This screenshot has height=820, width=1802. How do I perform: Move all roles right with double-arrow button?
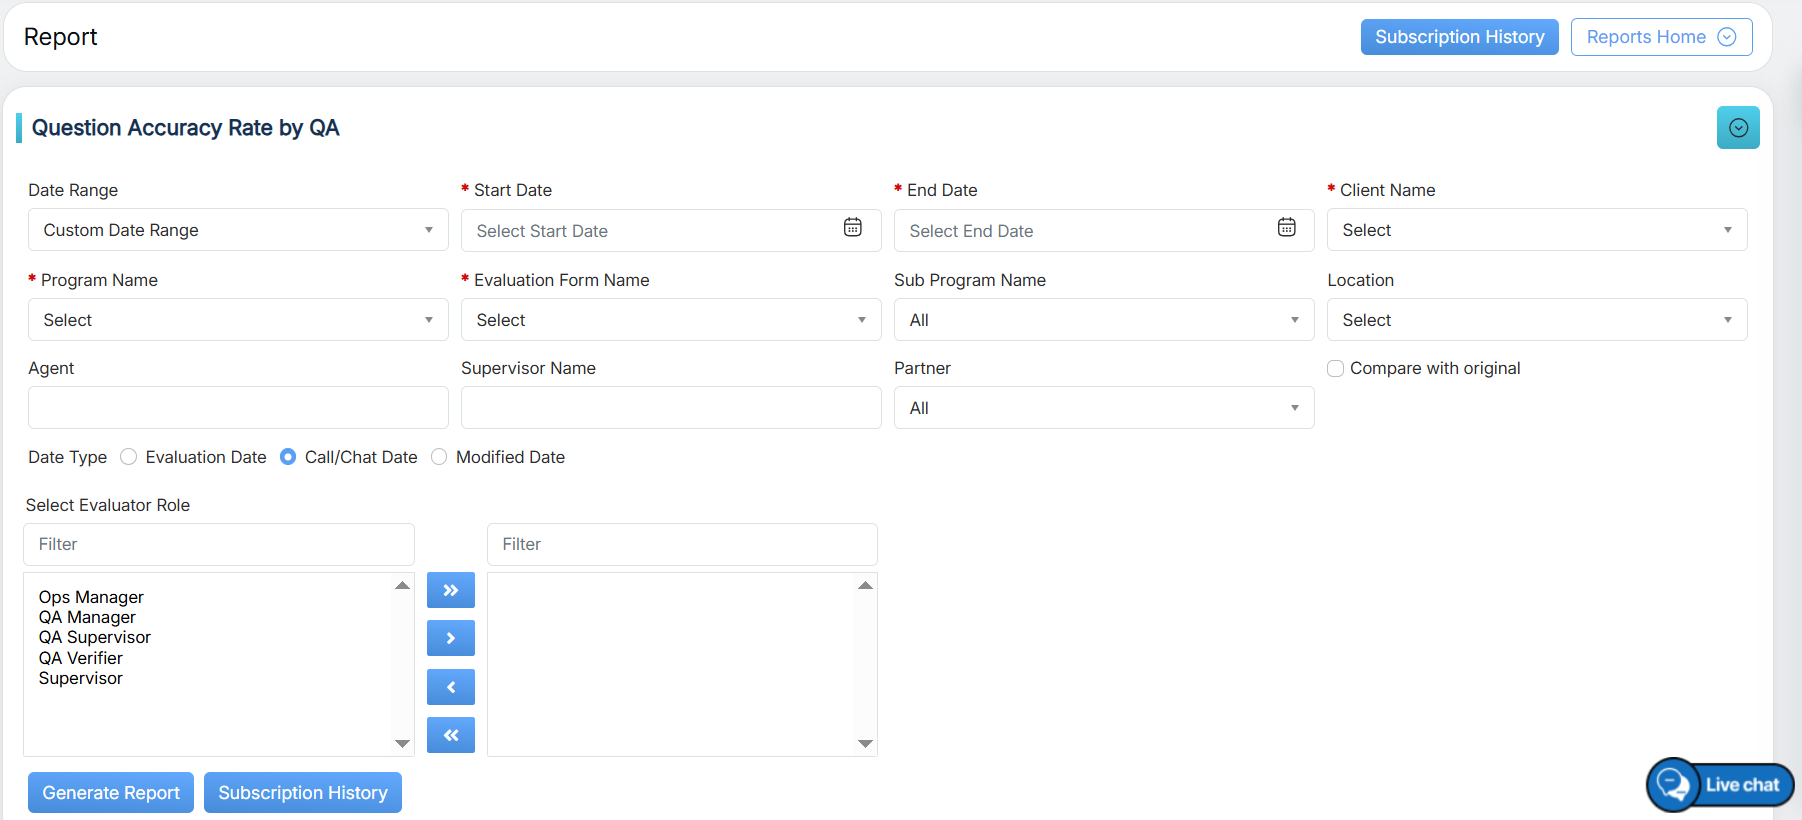pos(450,590)
